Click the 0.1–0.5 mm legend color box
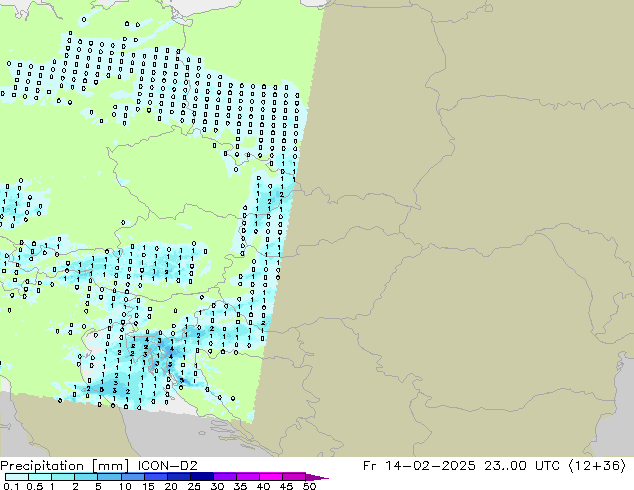This screenshot has width=634, height=490. pos(17,477)
